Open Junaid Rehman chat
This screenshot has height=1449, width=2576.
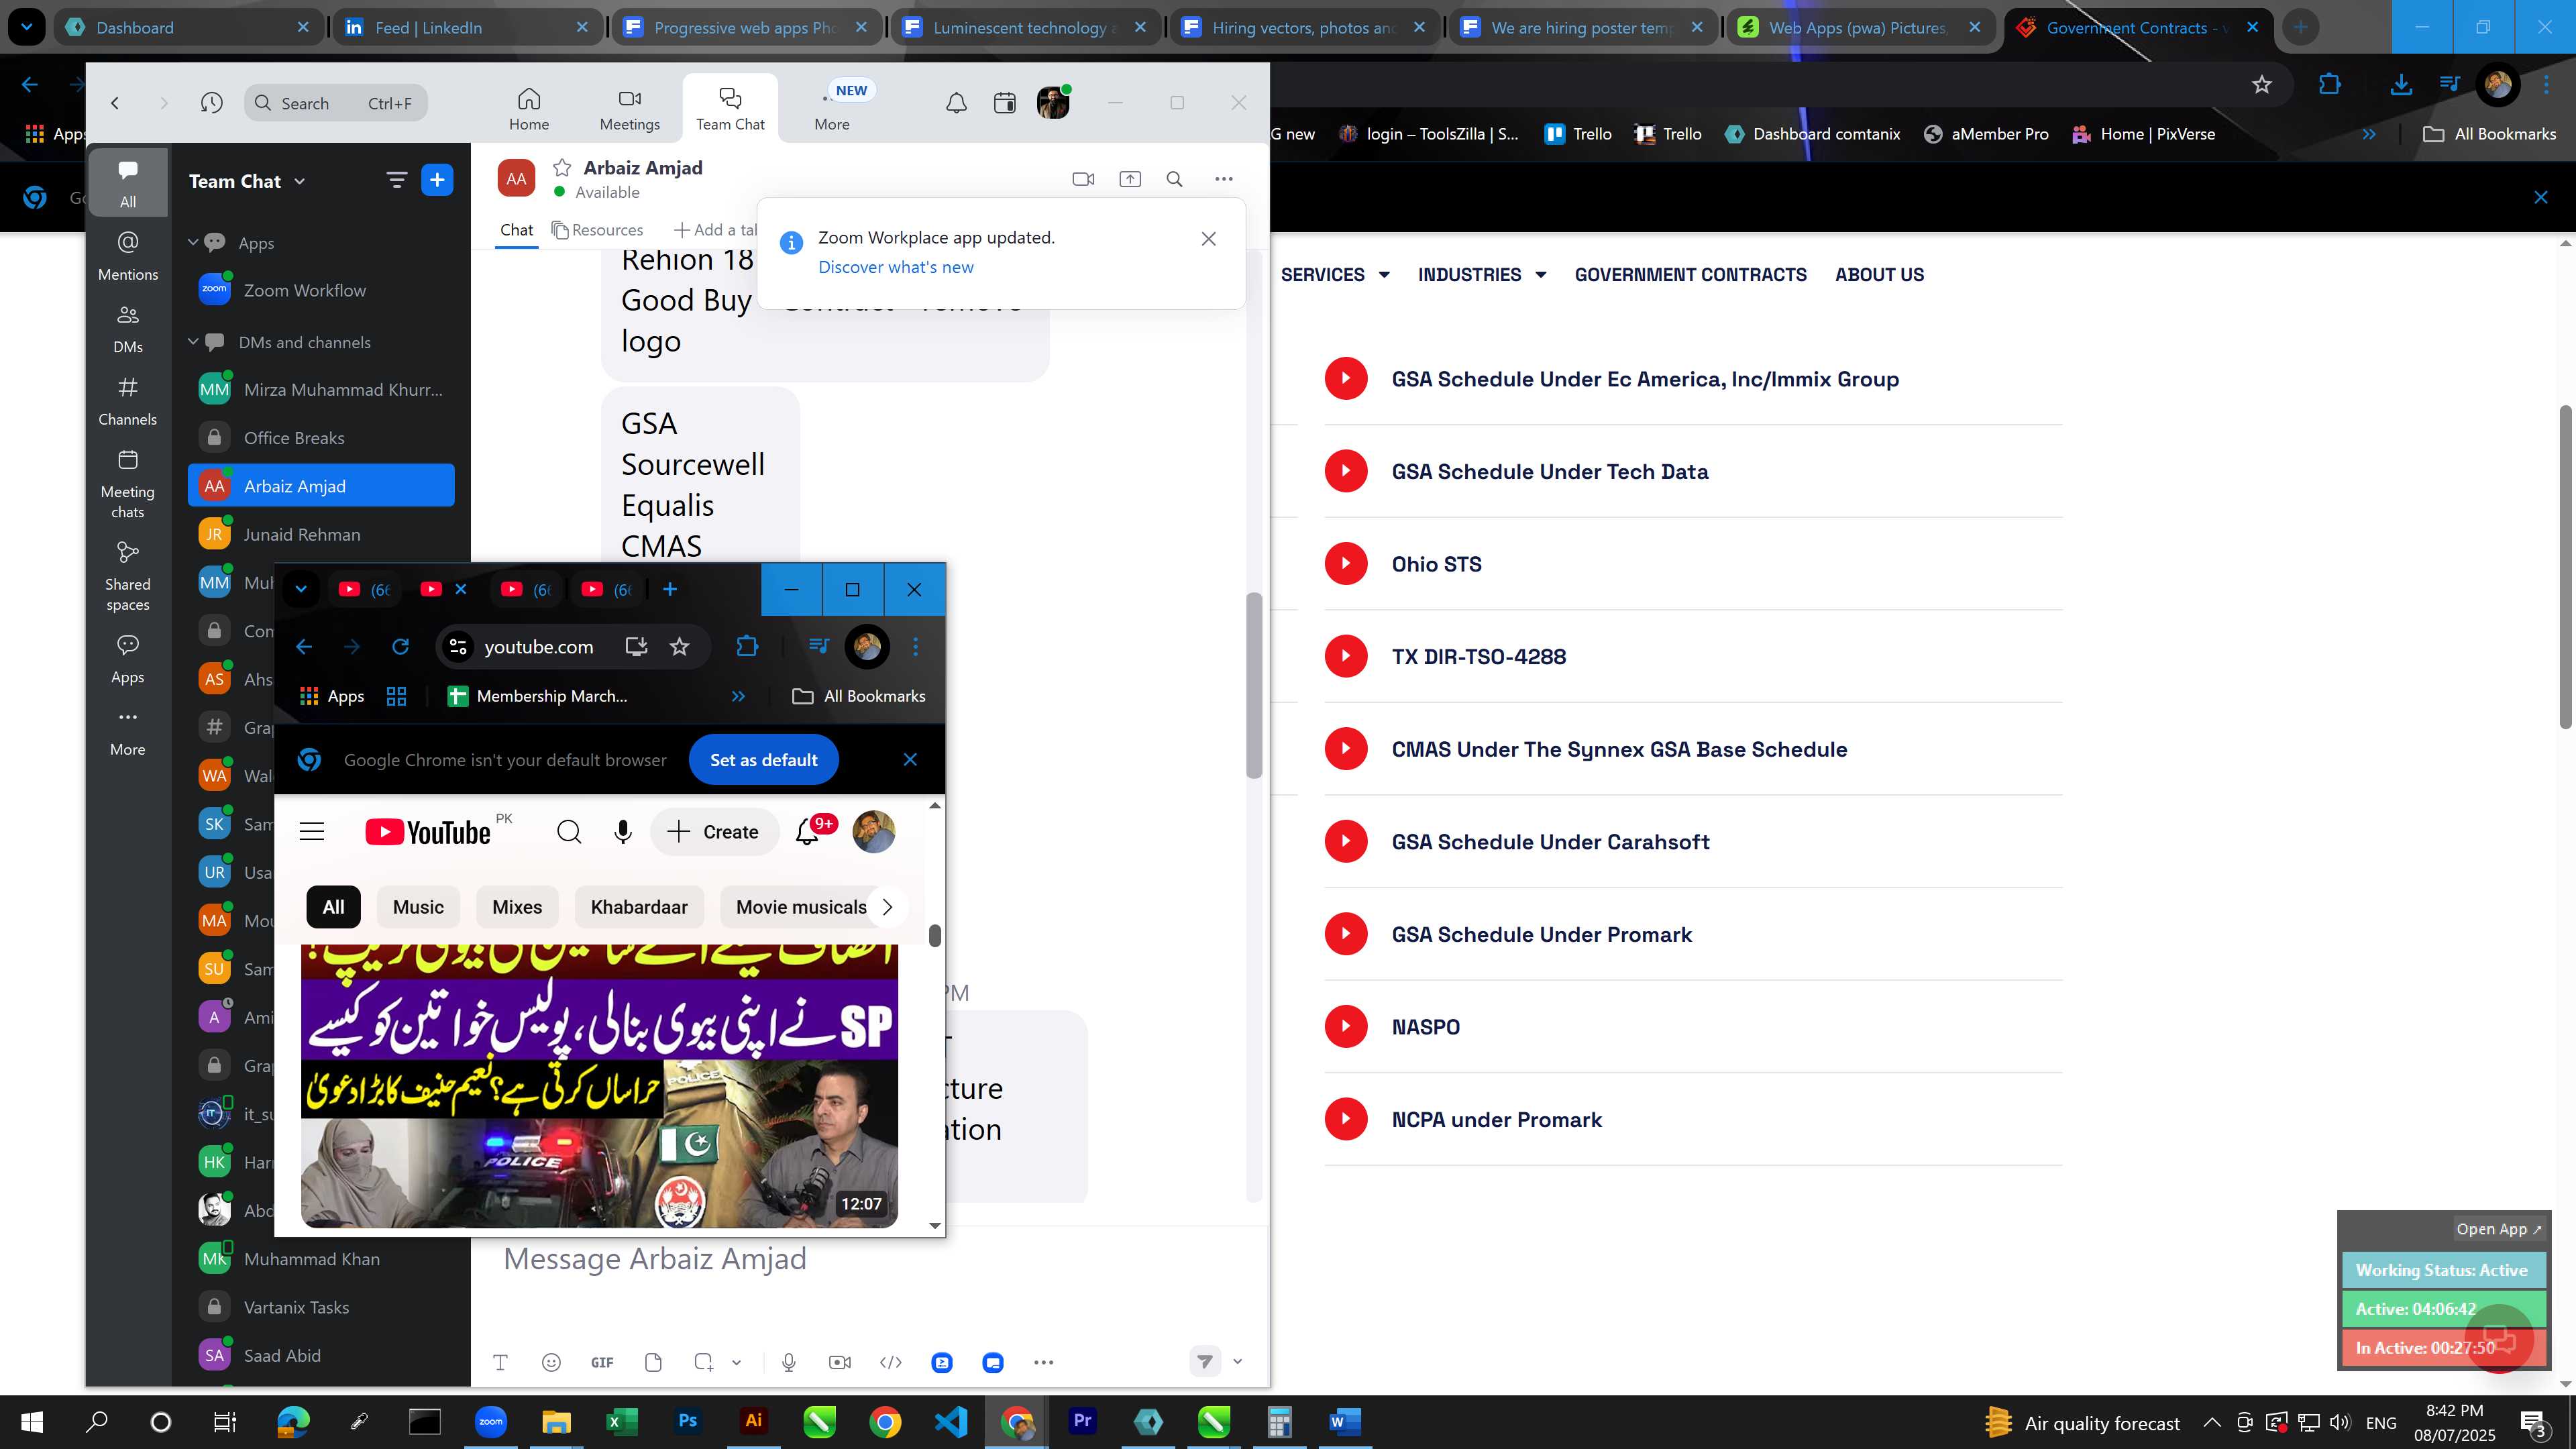[x=321, y=535]
